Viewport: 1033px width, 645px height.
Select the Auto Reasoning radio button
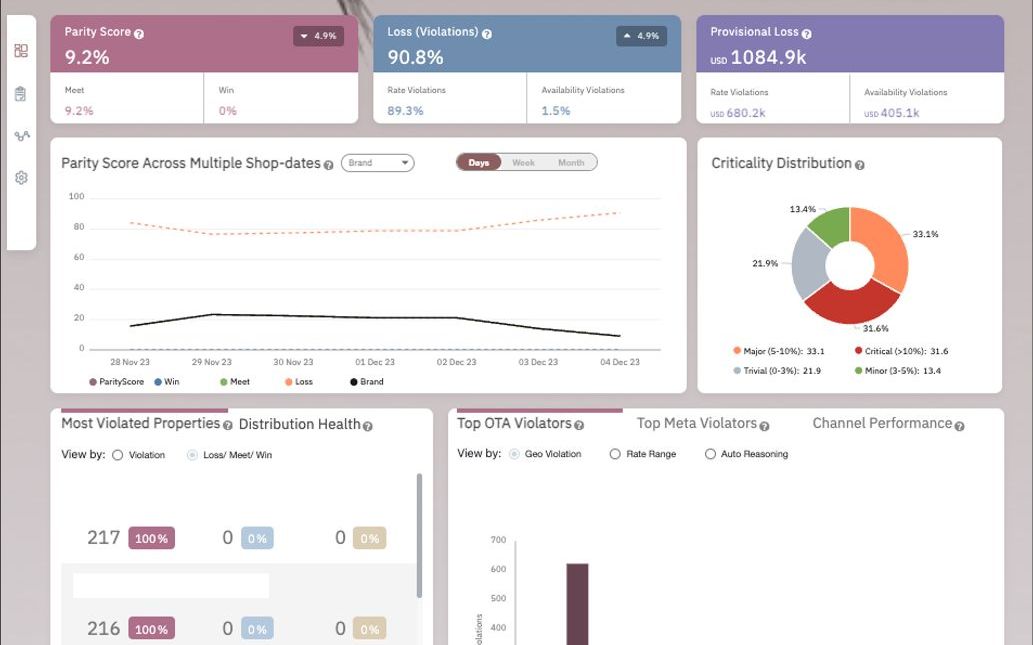(x=710, y=454)
